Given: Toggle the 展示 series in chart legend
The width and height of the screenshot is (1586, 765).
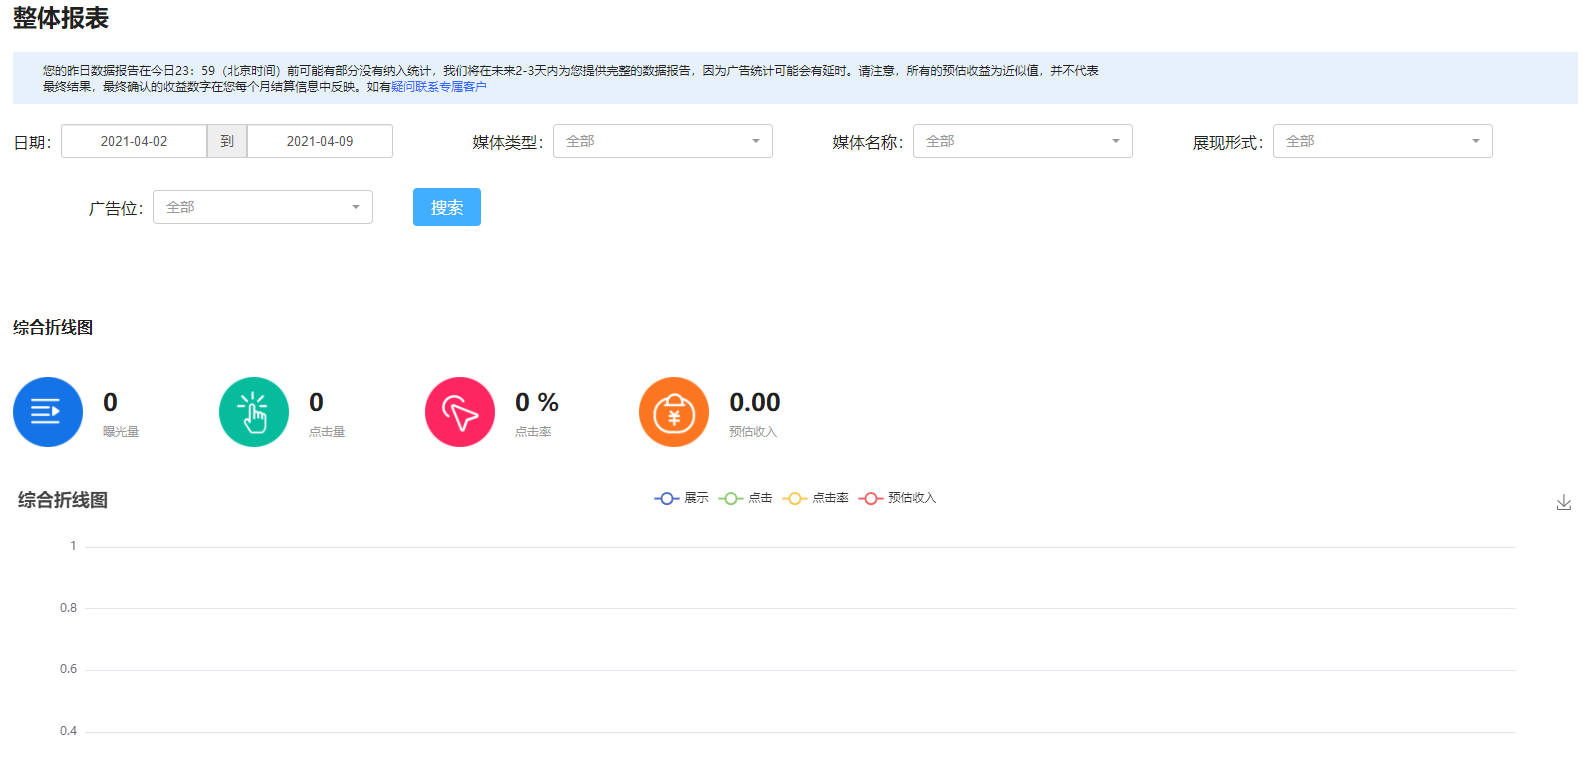Looking at the screenshot, I should tap(682, 498).
